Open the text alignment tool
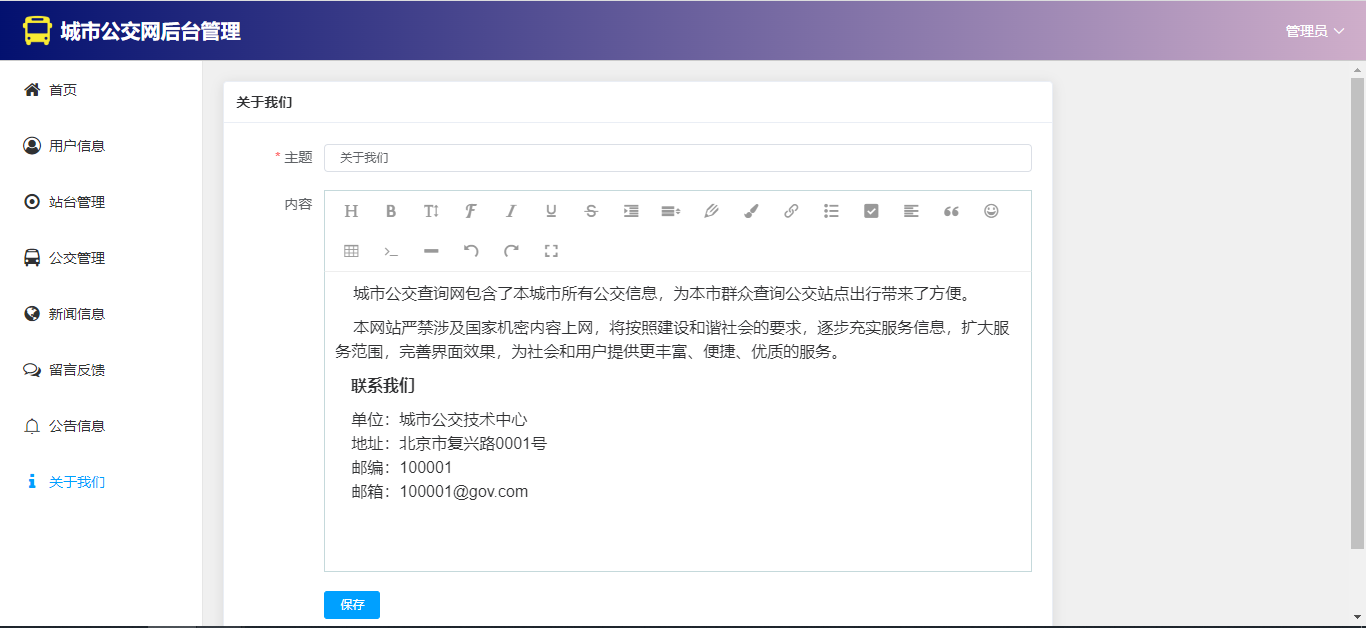This screenshot has width=1366, height=628. click(911, 211)
